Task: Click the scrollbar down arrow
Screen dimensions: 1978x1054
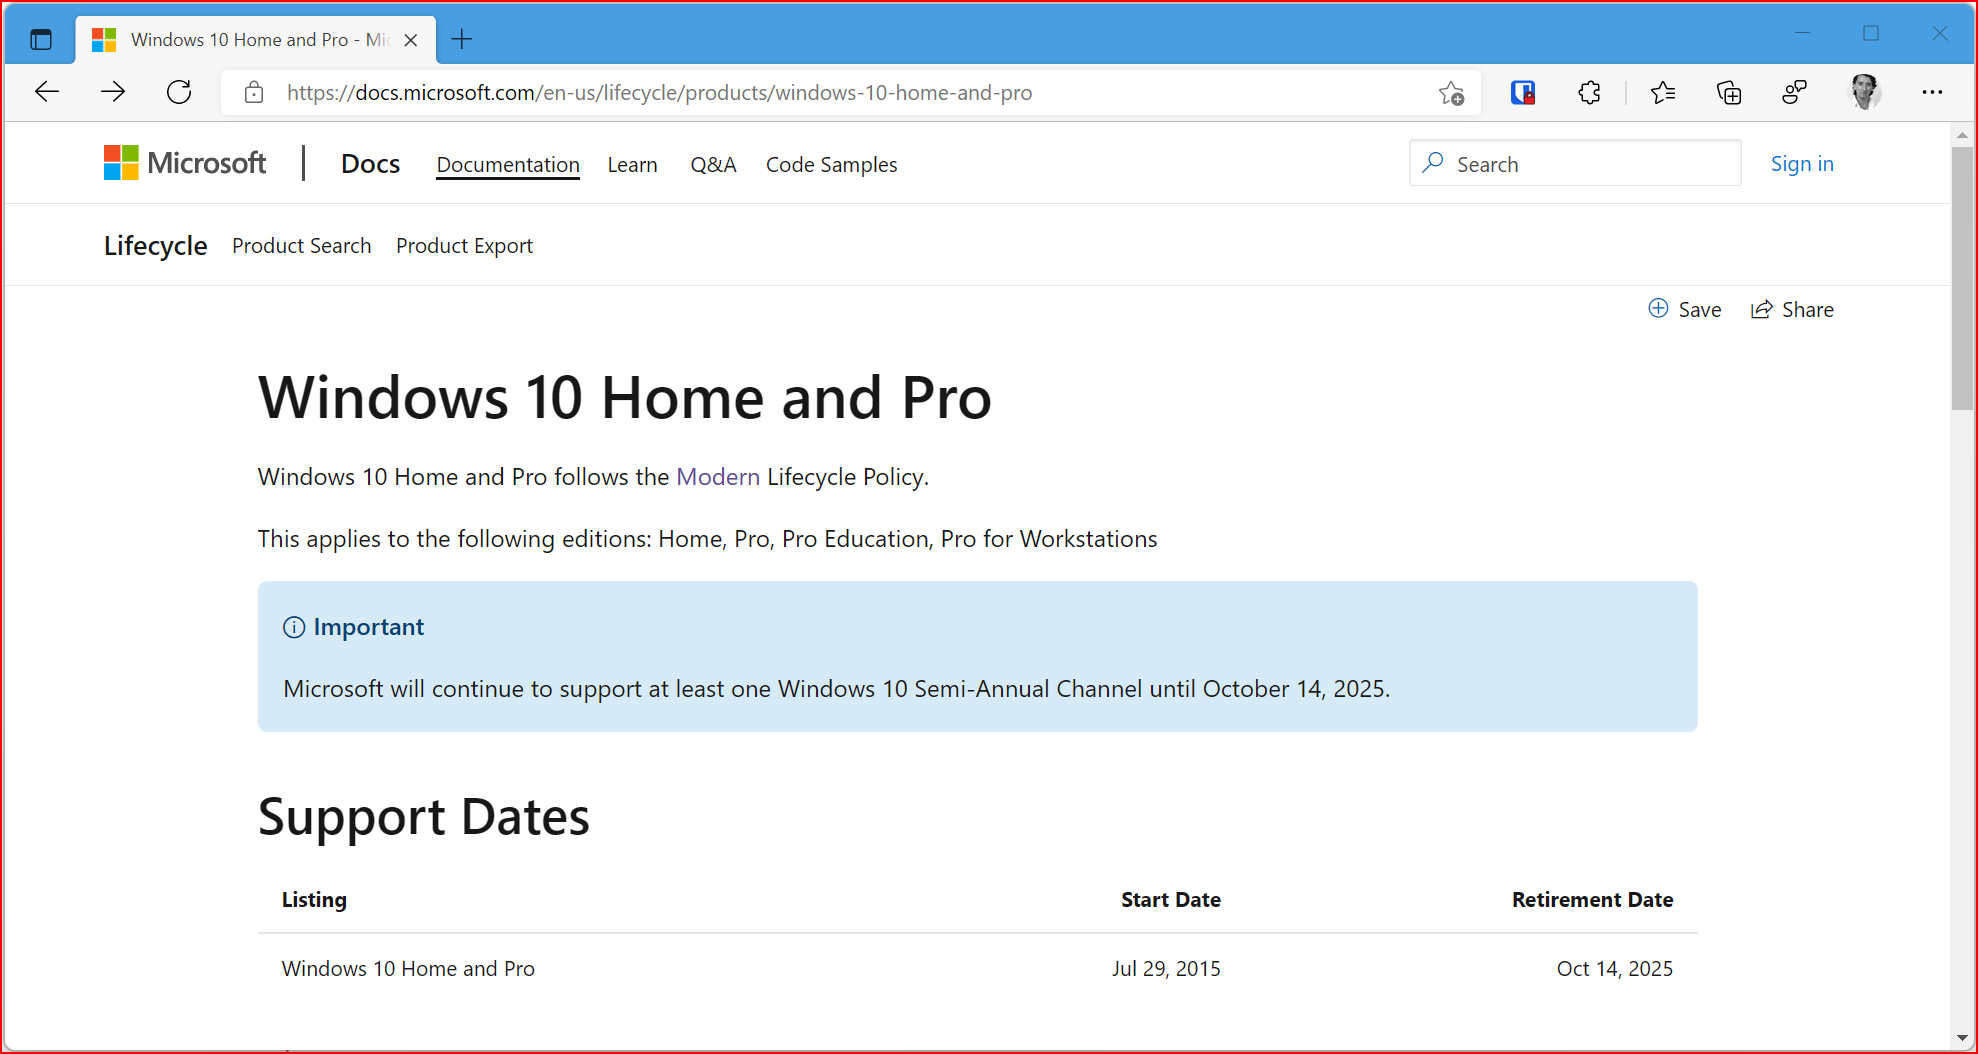Action: click(1962, 1038)
